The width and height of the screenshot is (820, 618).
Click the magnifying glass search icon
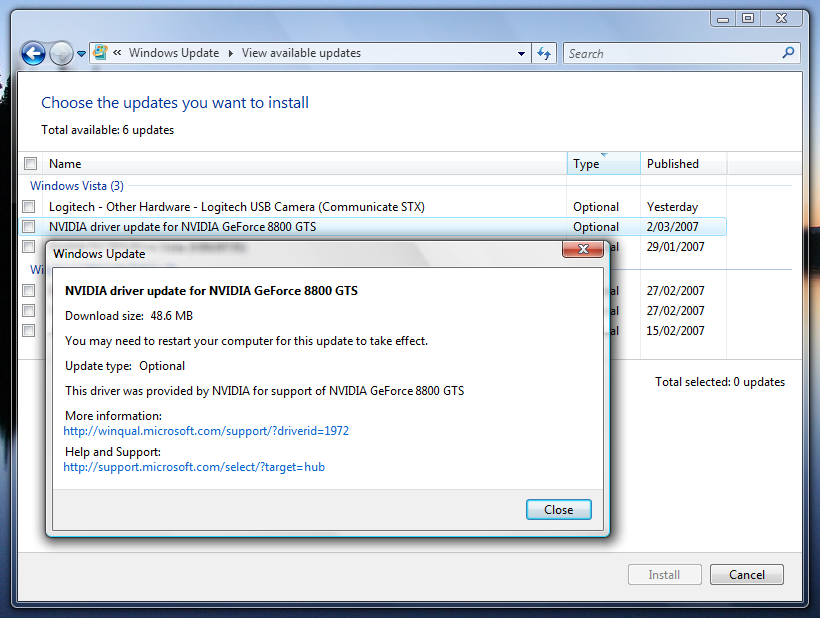click(788, 53)
